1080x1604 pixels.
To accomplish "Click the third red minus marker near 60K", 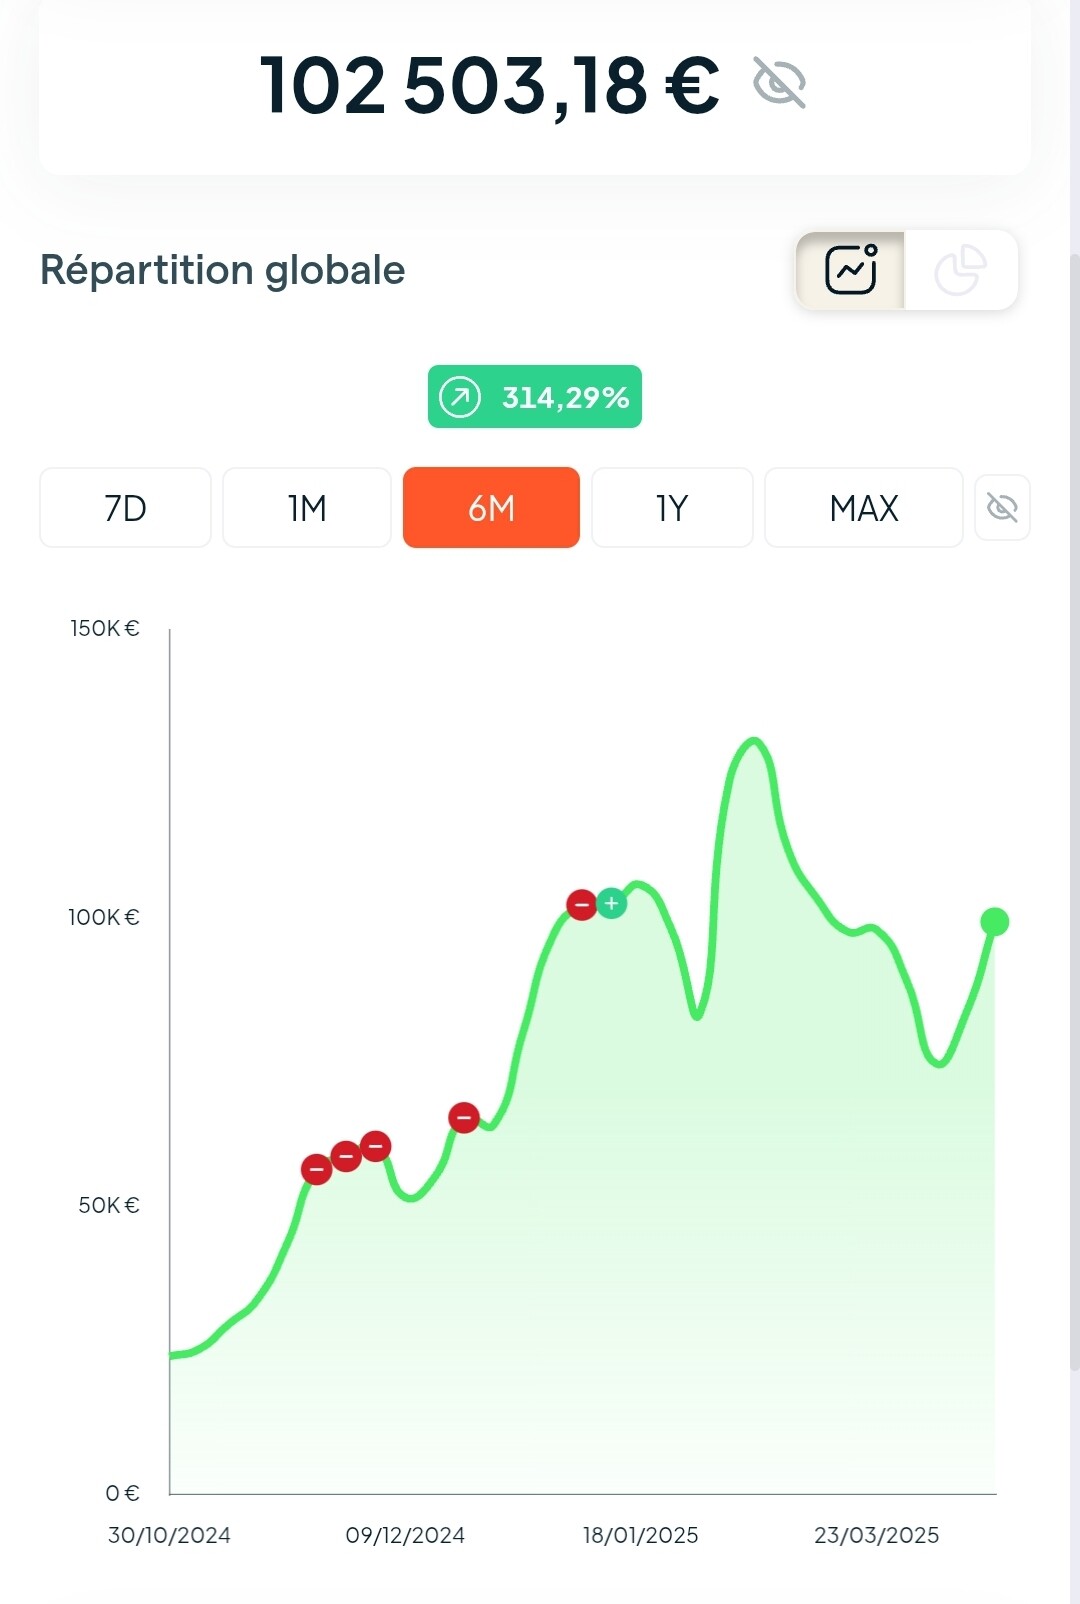I will pyautogui.click(x=376, y=1146).
